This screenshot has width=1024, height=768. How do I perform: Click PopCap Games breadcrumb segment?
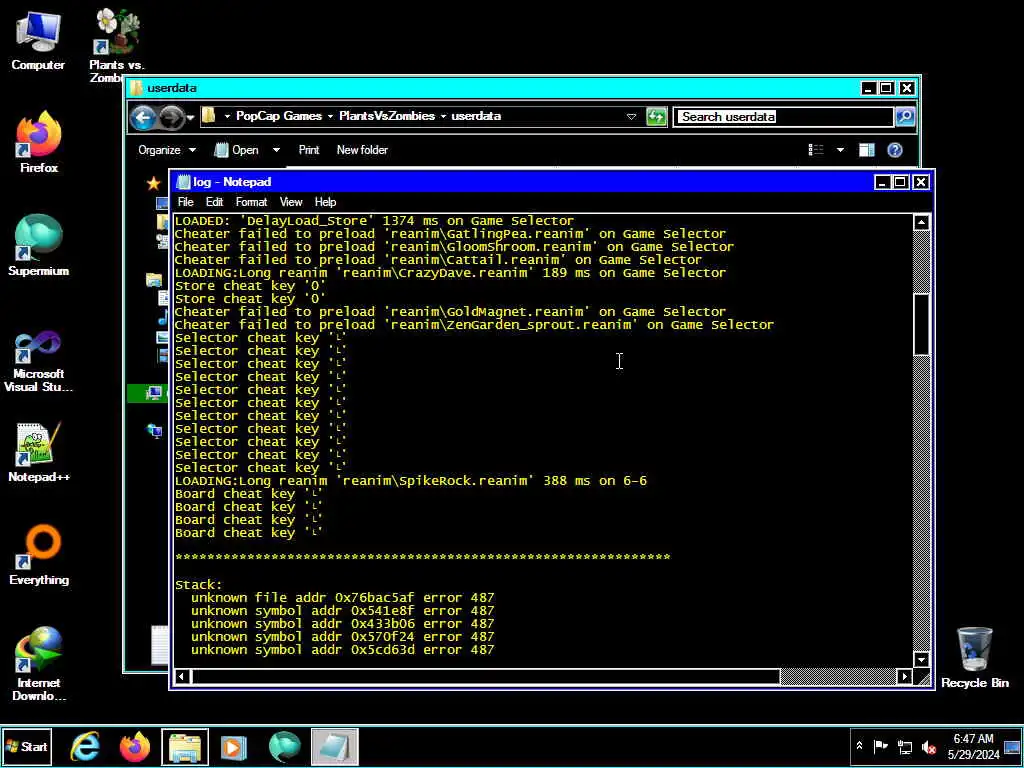(279, 116)
